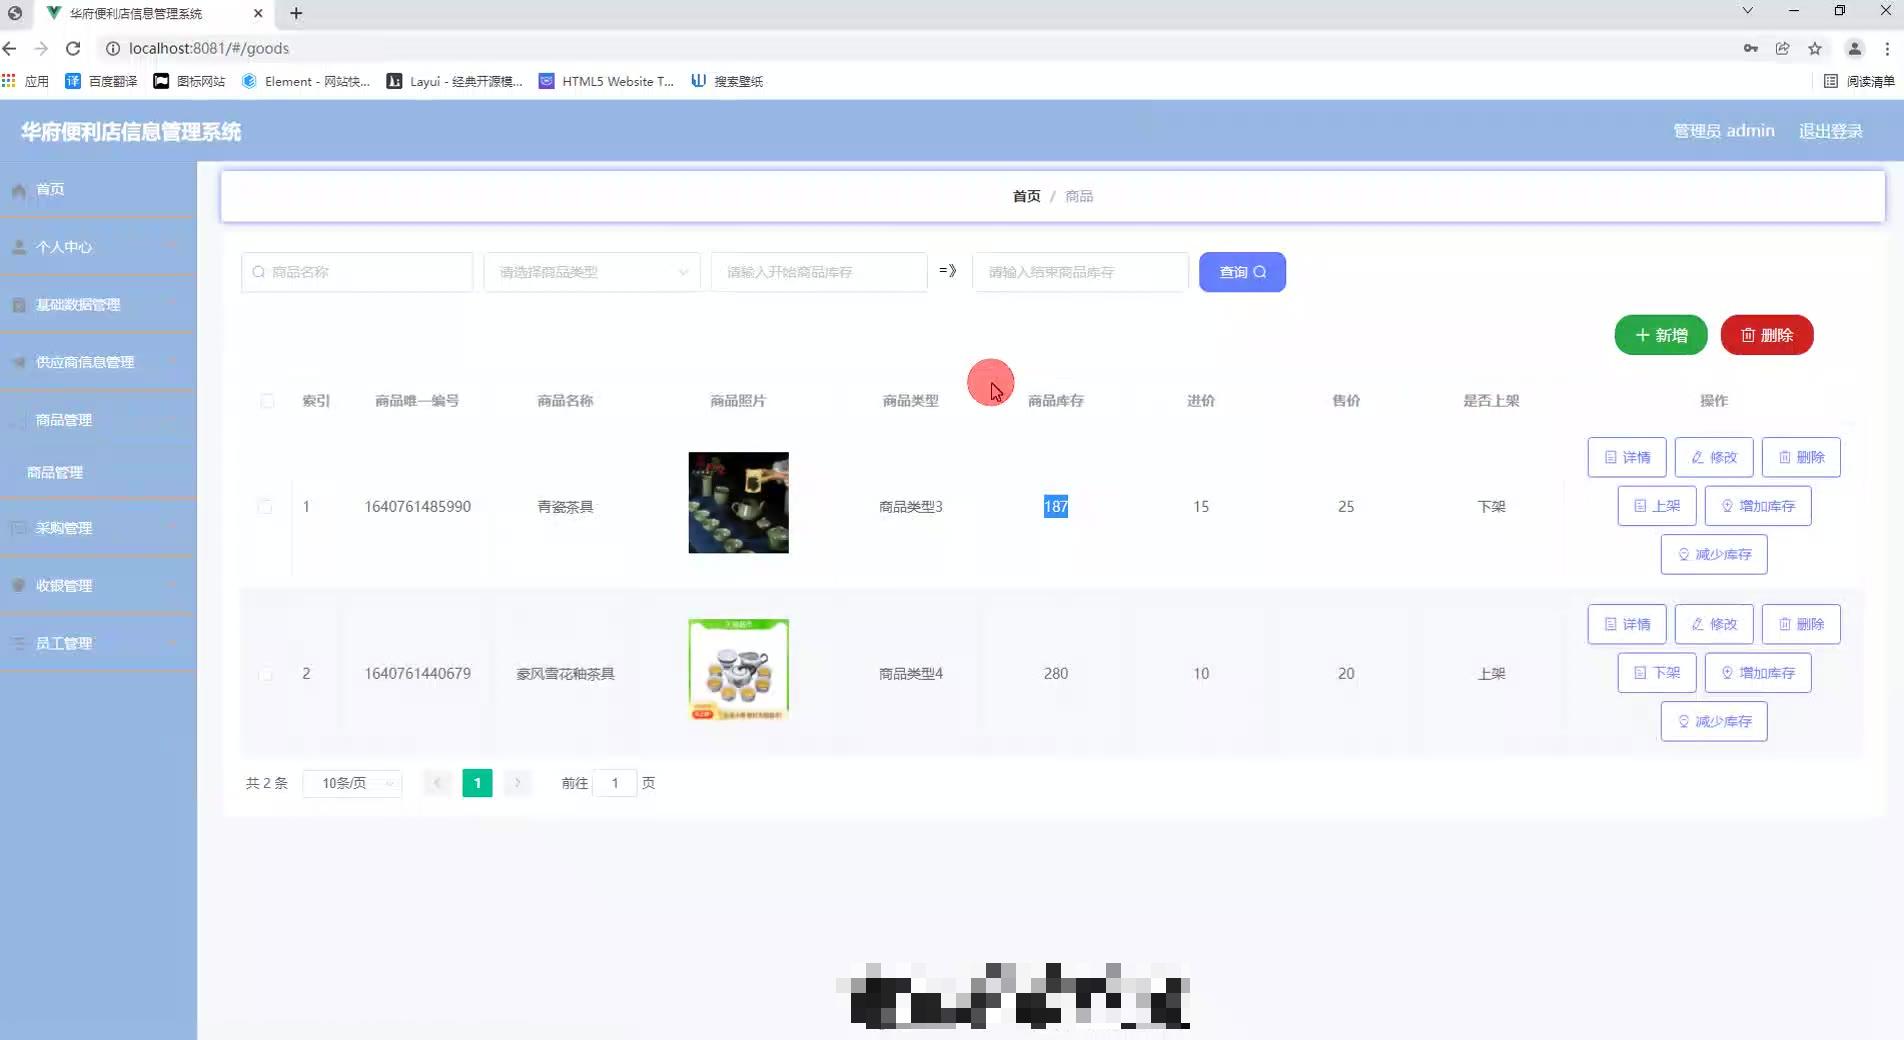Close the 华府便利店信息管理系统 tab
The width and height of the screenshot is (1904, 1040).
pos(258,13)
